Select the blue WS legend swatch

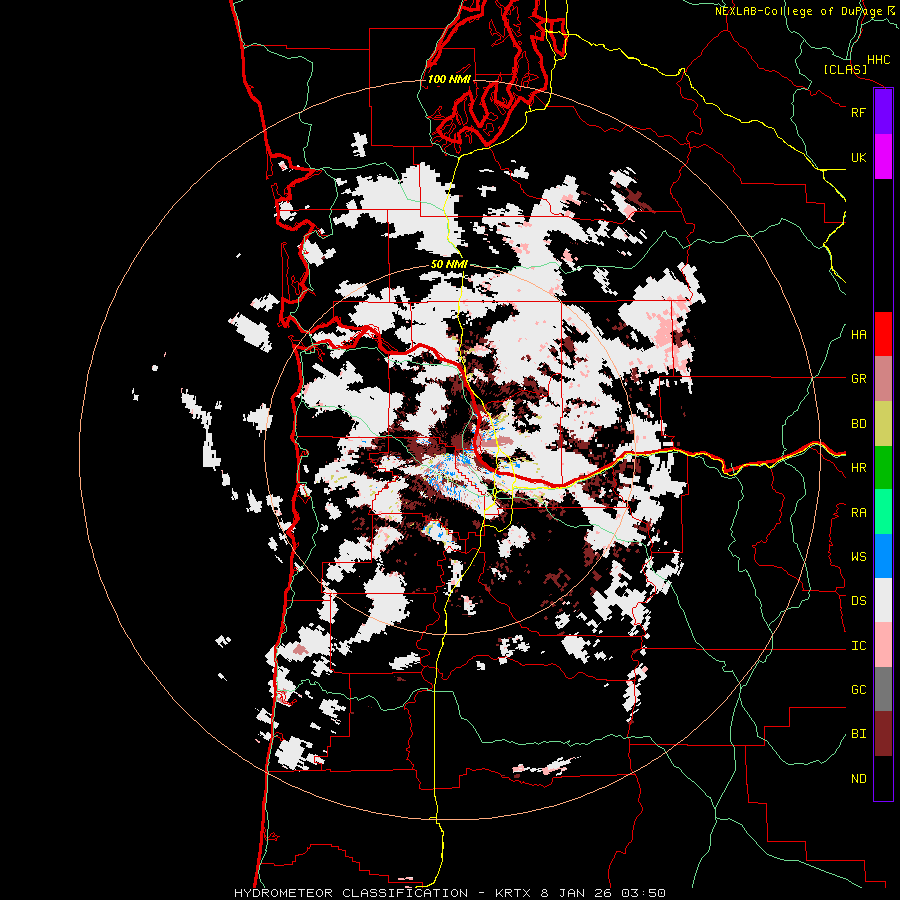click(x=883, y=556)
